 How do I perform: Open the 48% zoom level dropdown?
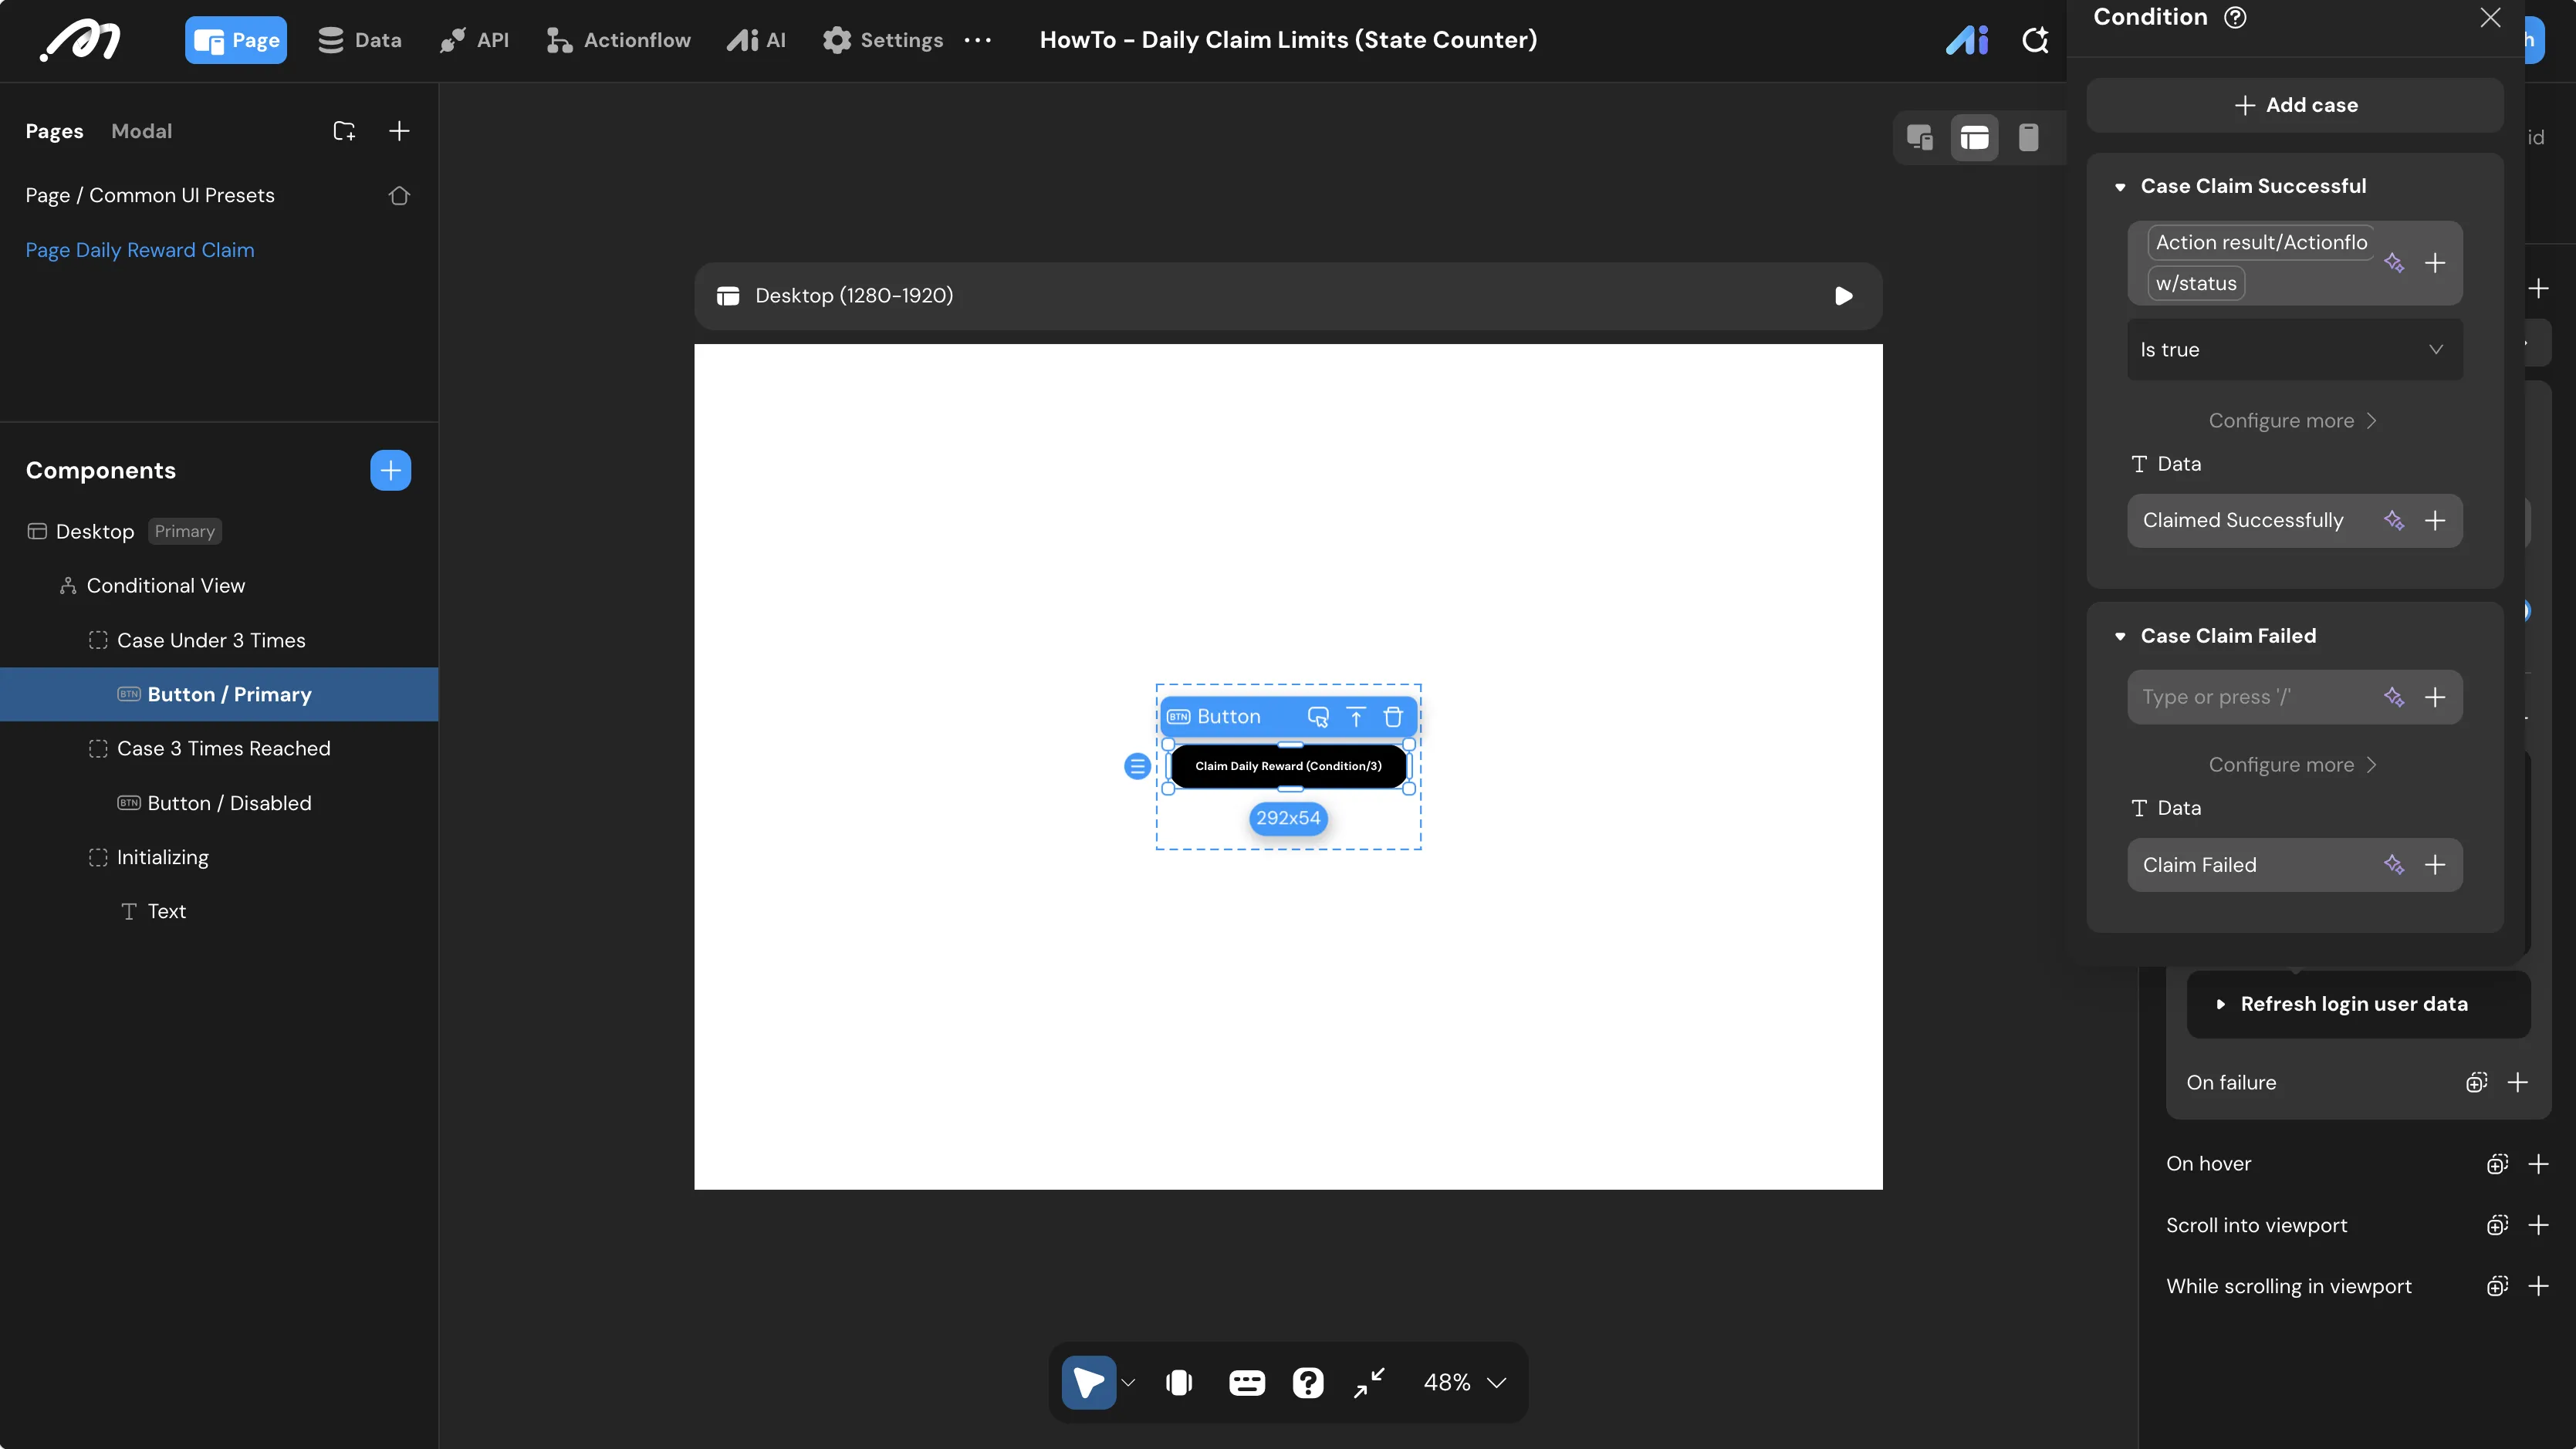tap(1464, 1383)
